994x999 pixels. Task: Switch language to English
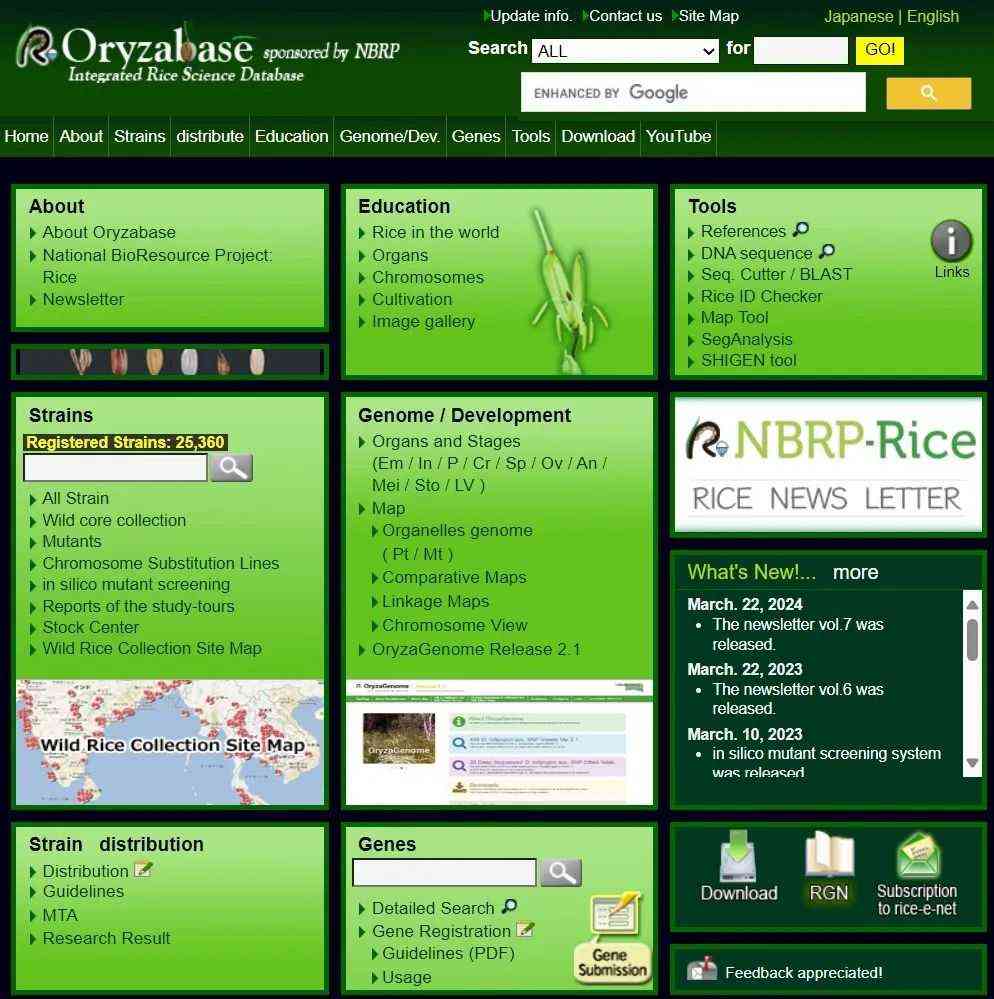click(x=932, y=17)
